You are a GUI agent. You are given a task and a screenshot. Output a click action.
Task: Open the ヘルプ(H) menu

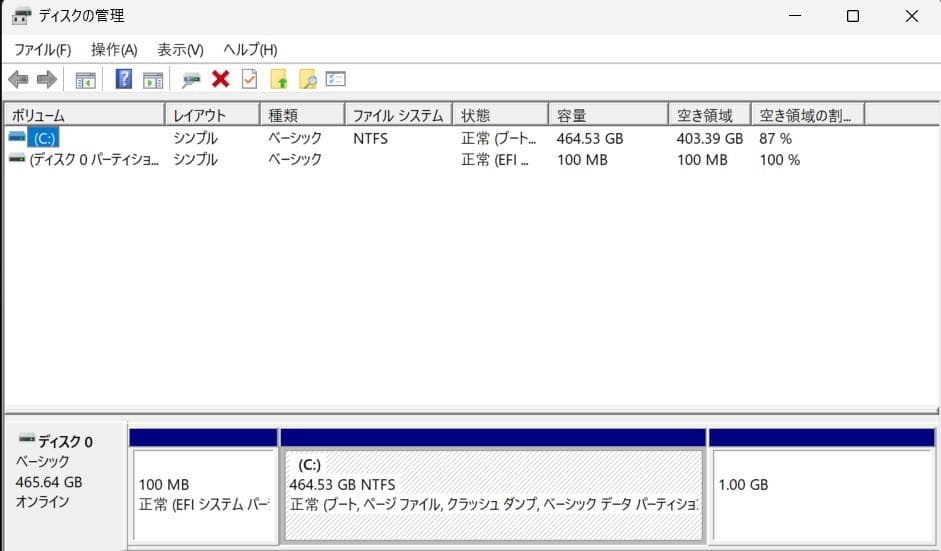point(250,50)
